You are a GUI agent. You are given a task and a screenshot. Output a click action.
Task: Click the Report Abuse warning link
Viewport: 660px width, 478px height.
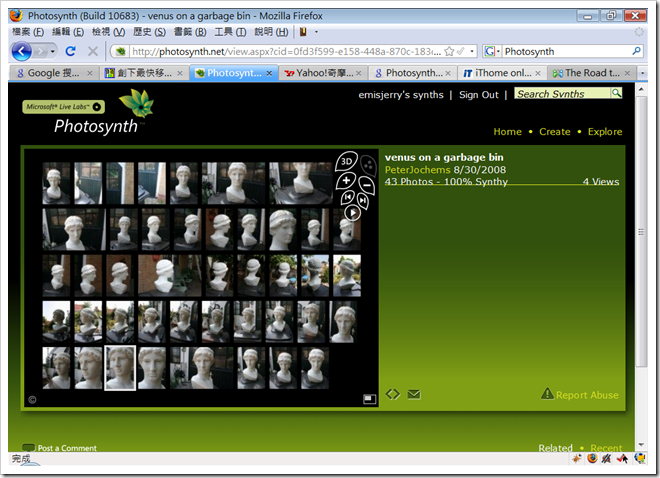point(580,394)
